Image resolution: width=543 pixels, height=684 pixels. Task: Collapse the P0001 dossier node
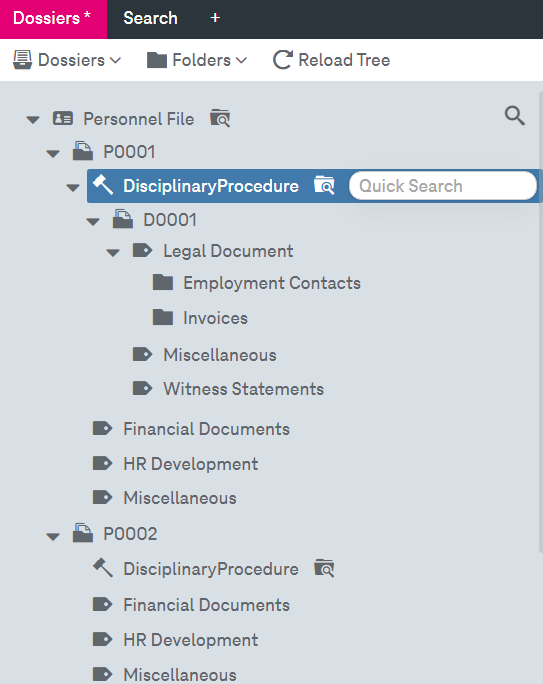53,154
